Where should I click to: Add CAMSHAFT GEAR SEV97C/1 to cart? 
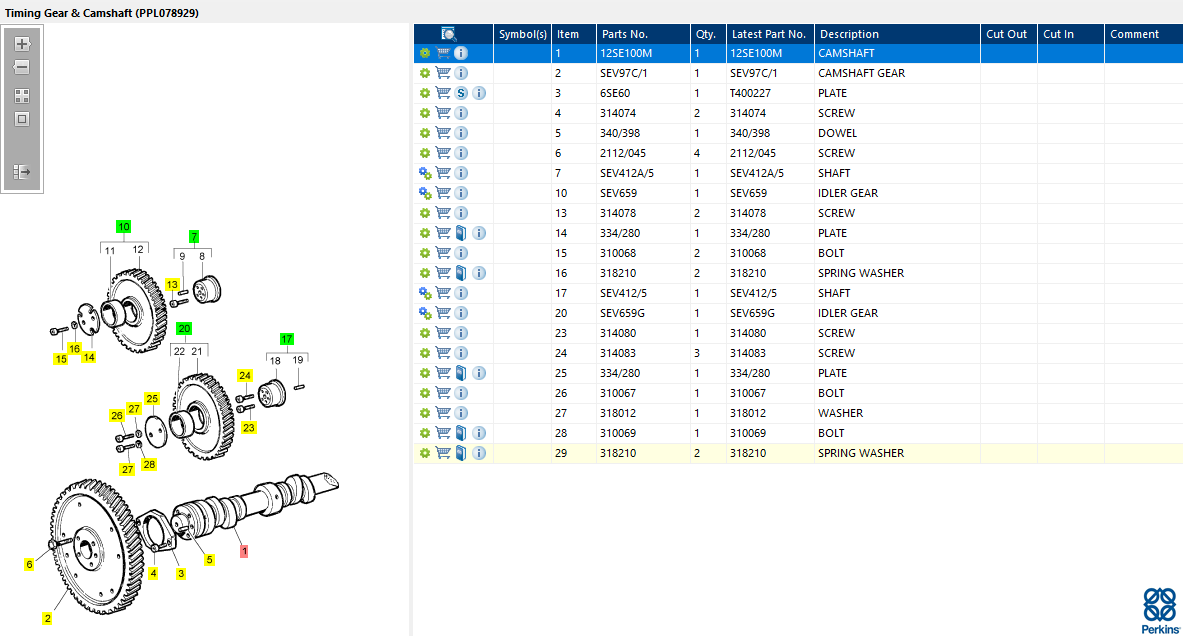click(443, 73)
